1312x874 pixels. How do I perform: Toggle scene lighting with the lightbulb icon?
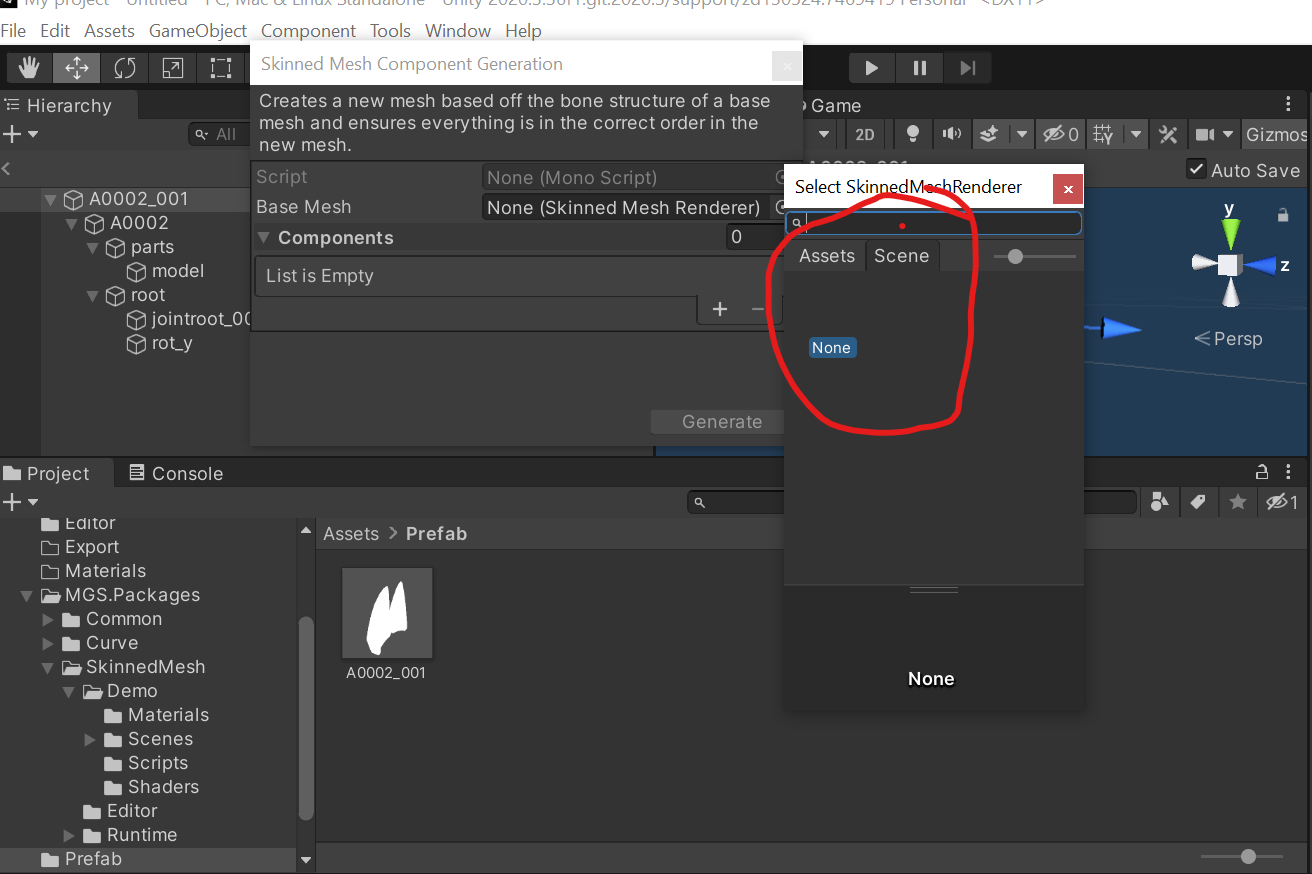tap(912, 134)
